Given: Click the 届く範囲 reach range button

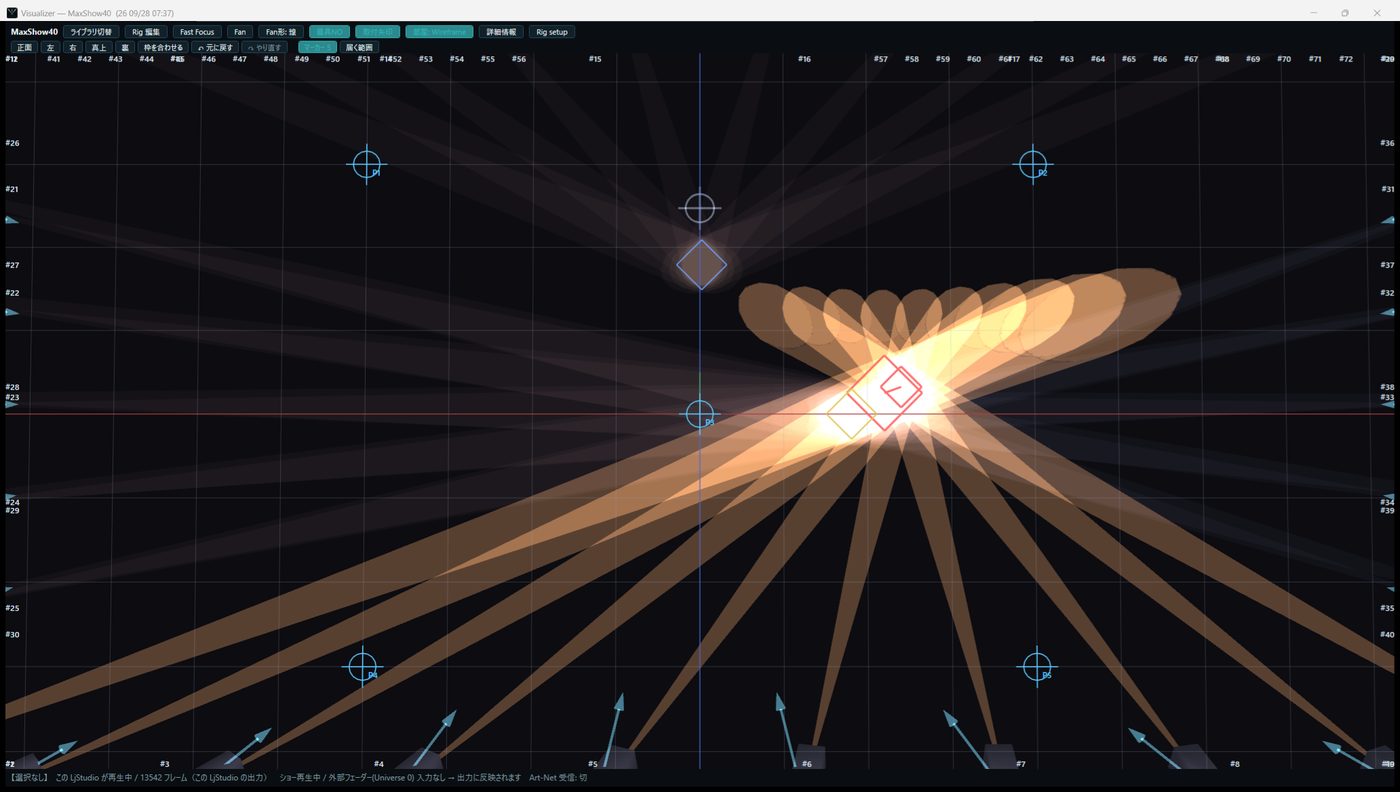Looking at the screenshot, I should [x=359, y=47].
